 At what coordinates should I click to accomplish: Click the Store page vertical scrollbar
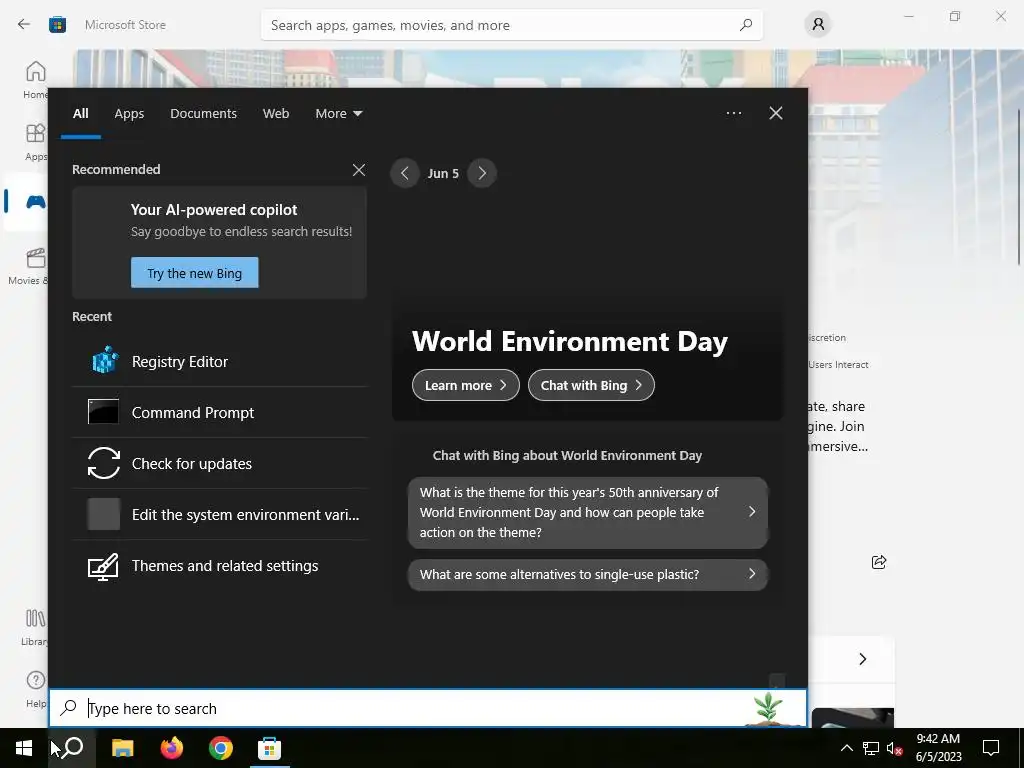1019,187
